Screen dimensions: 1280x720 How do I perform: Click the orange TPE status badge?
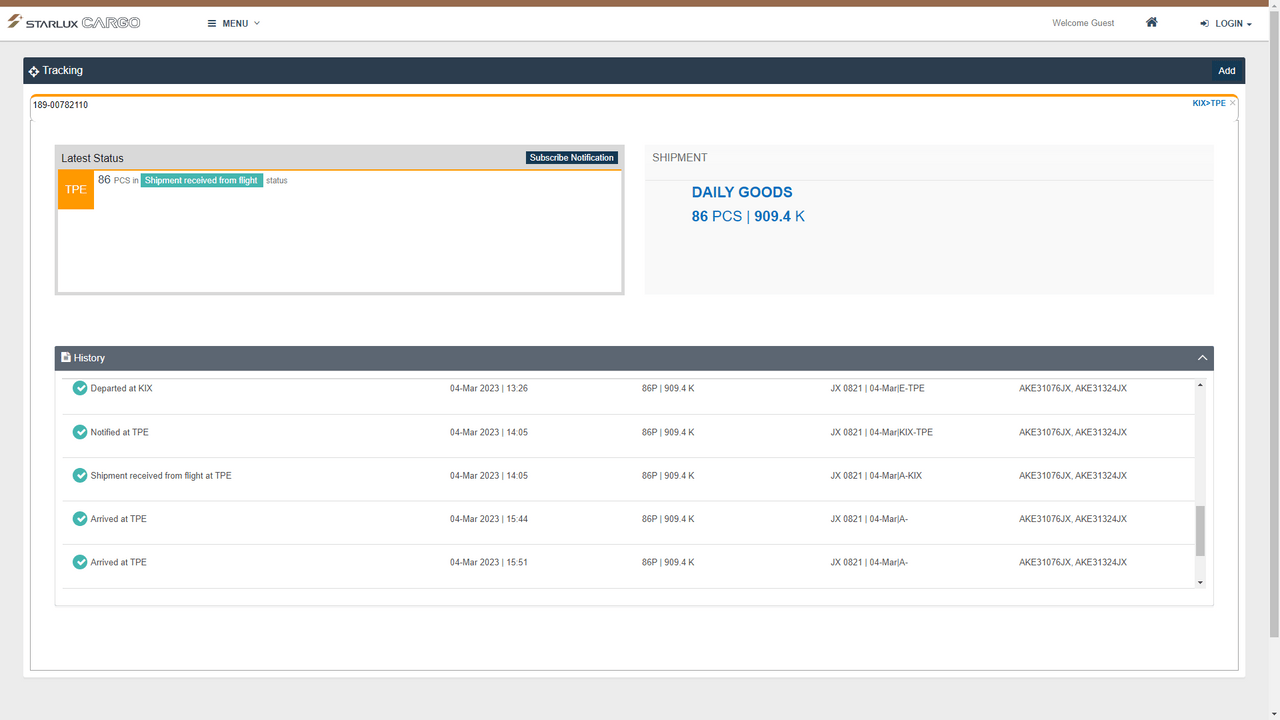coord(76,190)
